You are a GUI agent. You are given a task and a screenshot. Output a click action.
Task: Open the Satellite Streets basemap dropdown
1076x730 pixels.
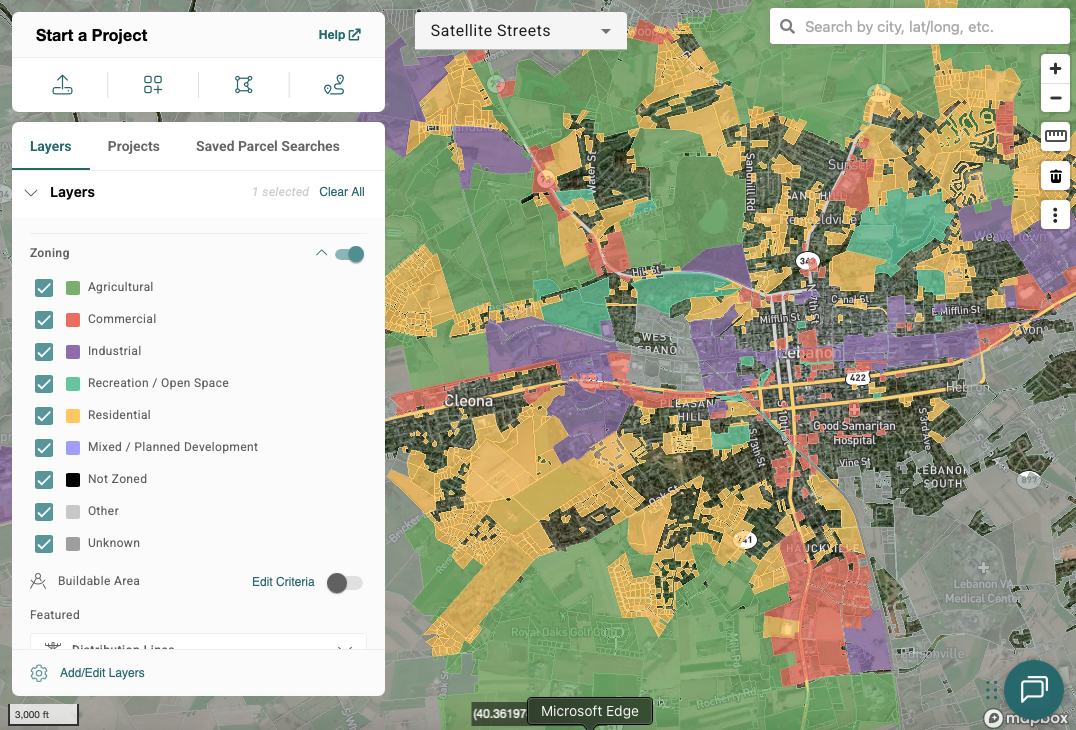(520, 31)
